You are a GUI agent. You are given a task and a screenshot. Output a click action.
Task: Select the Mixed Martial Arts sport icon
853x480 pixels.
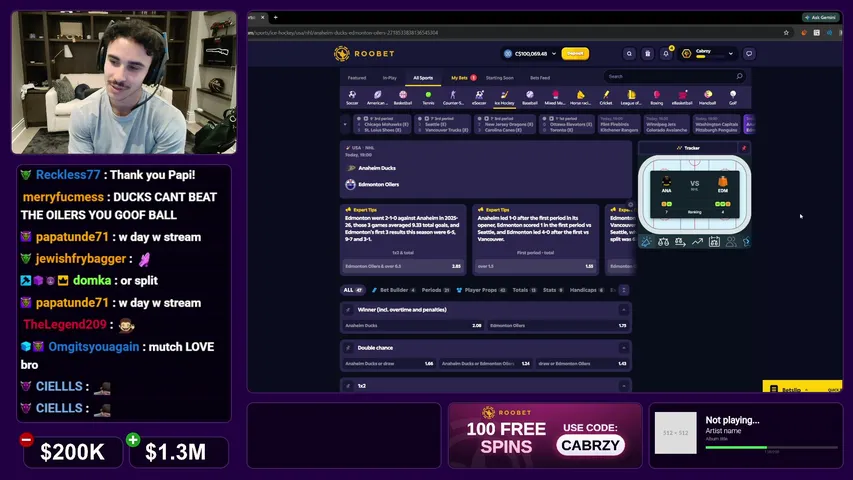555,97
